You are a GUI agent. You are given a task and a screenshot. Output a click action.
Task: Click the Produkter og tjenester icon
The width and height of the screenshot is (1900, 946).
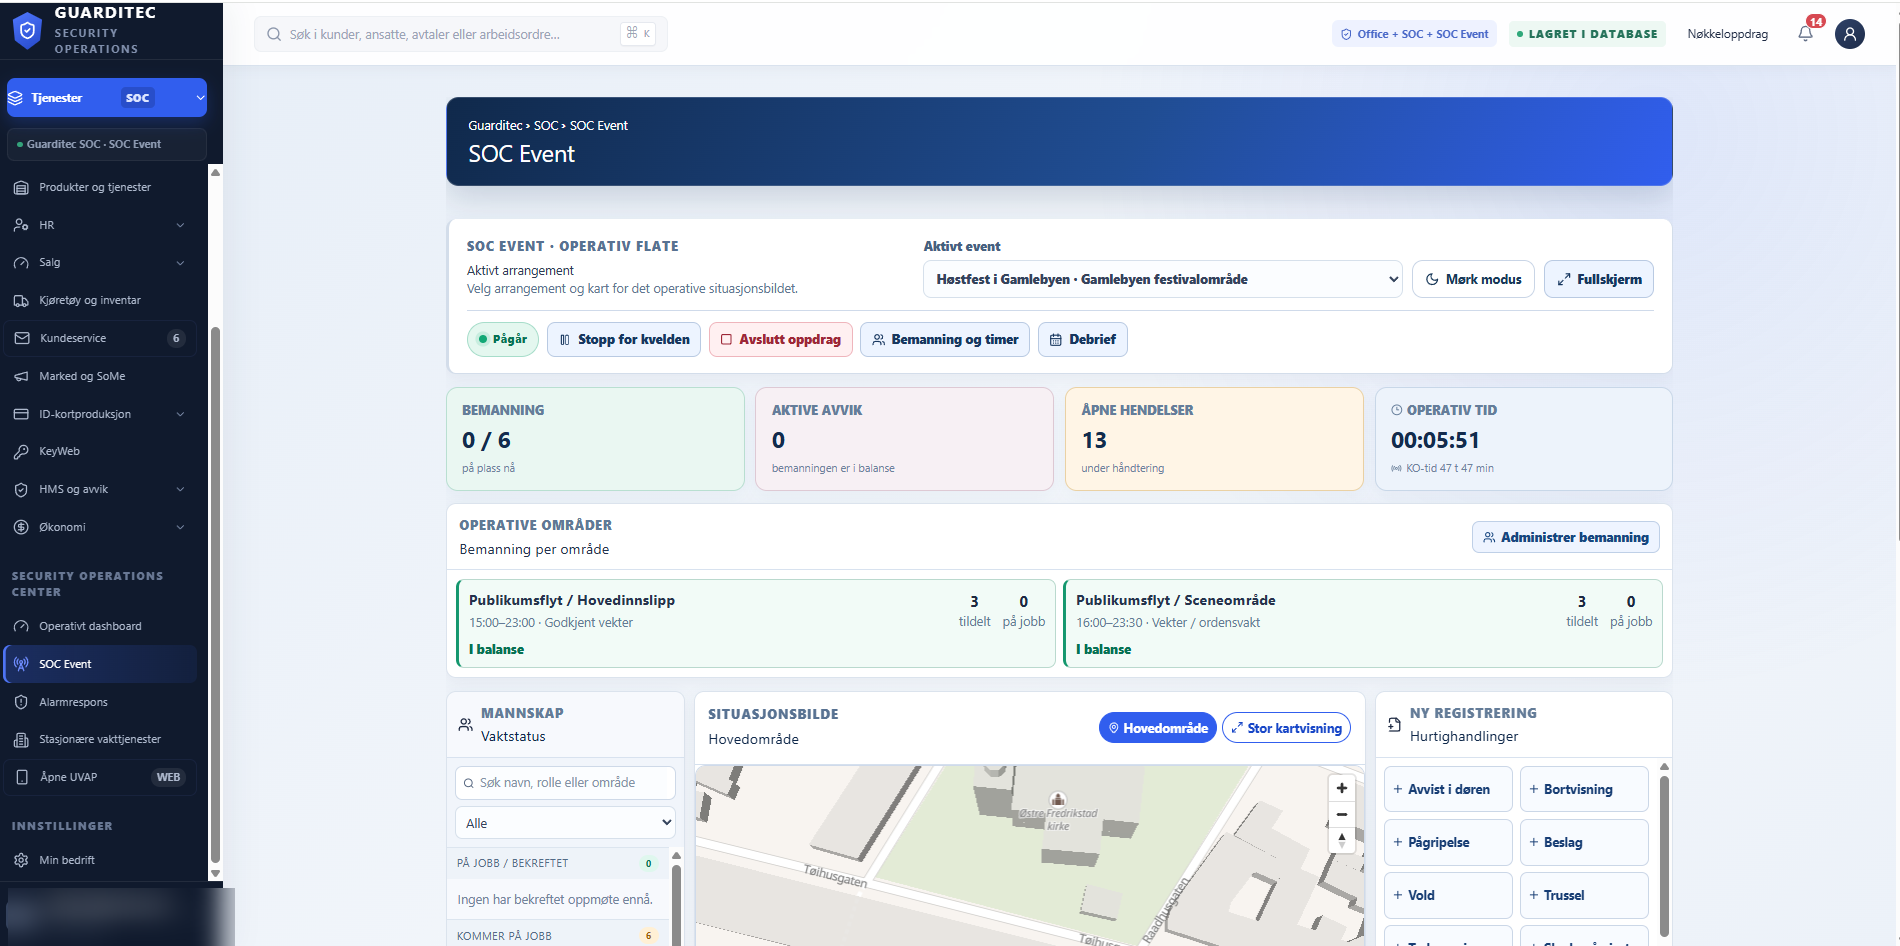(21, 187)
